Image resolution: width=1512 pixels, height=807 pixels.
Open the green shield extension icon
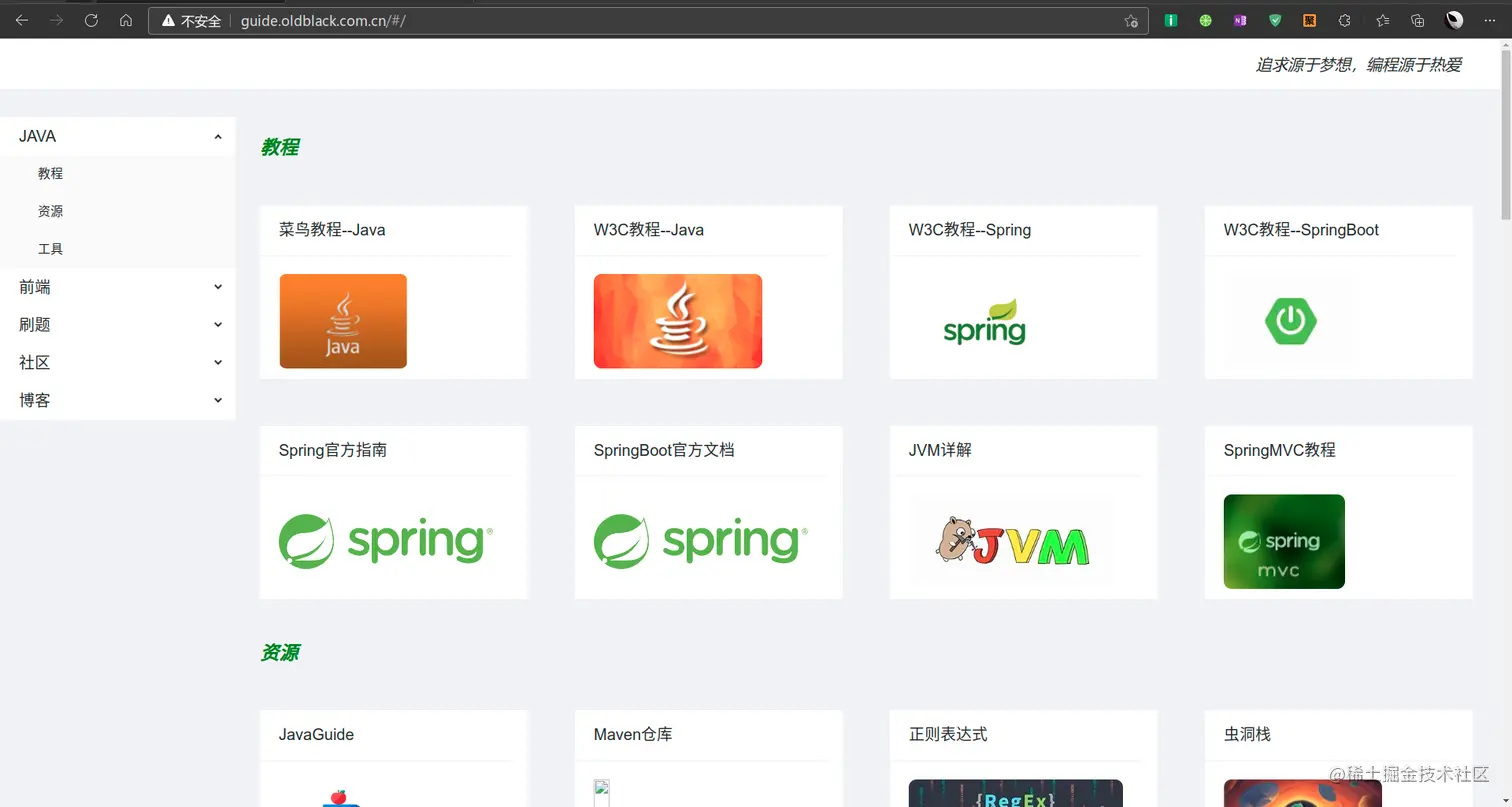tap(1275, 20)
